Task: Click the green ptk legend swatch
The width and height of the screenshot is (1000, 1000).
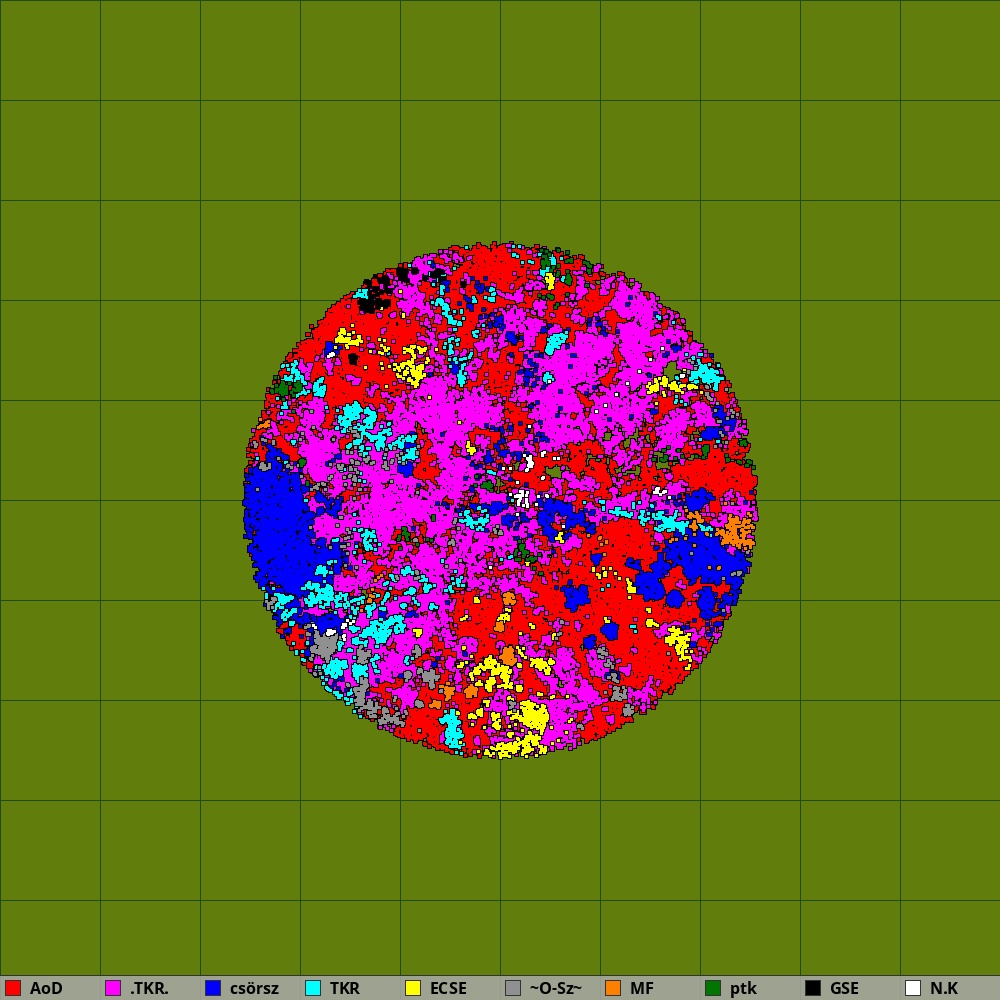Action: [x=713, y=988]
